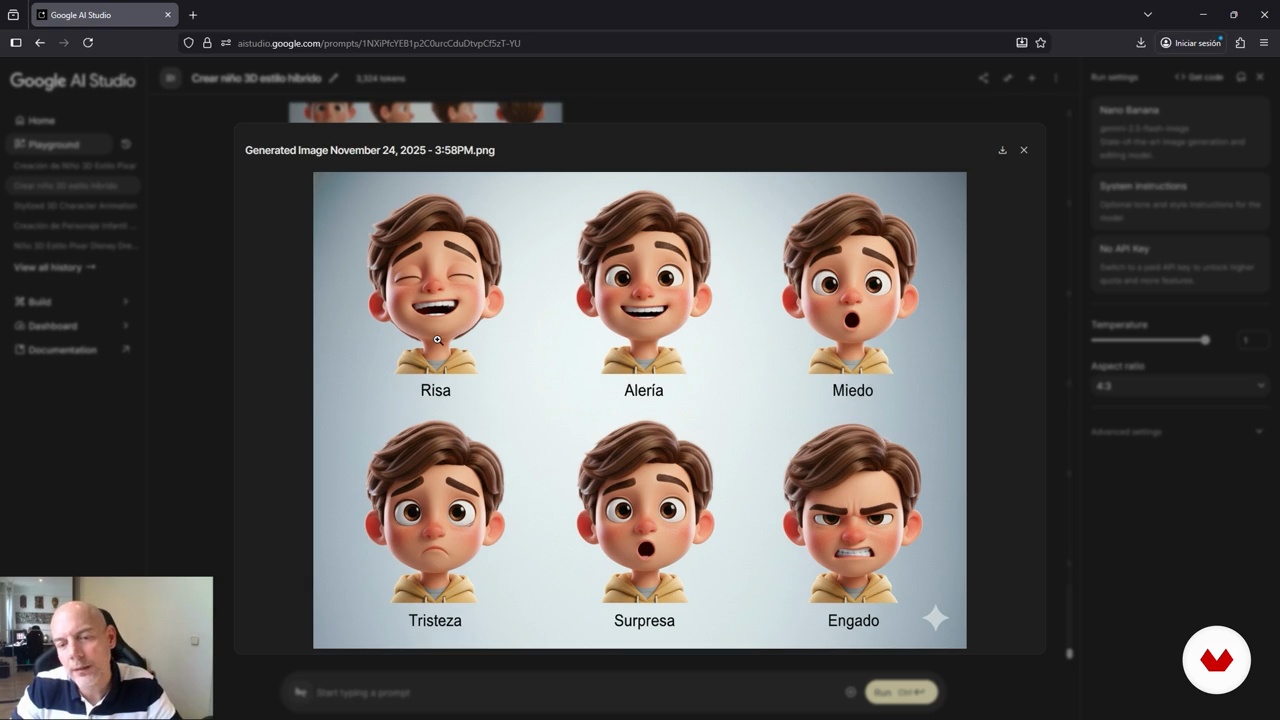Click Iniciar sesión account button

(x=1190, y=43)
